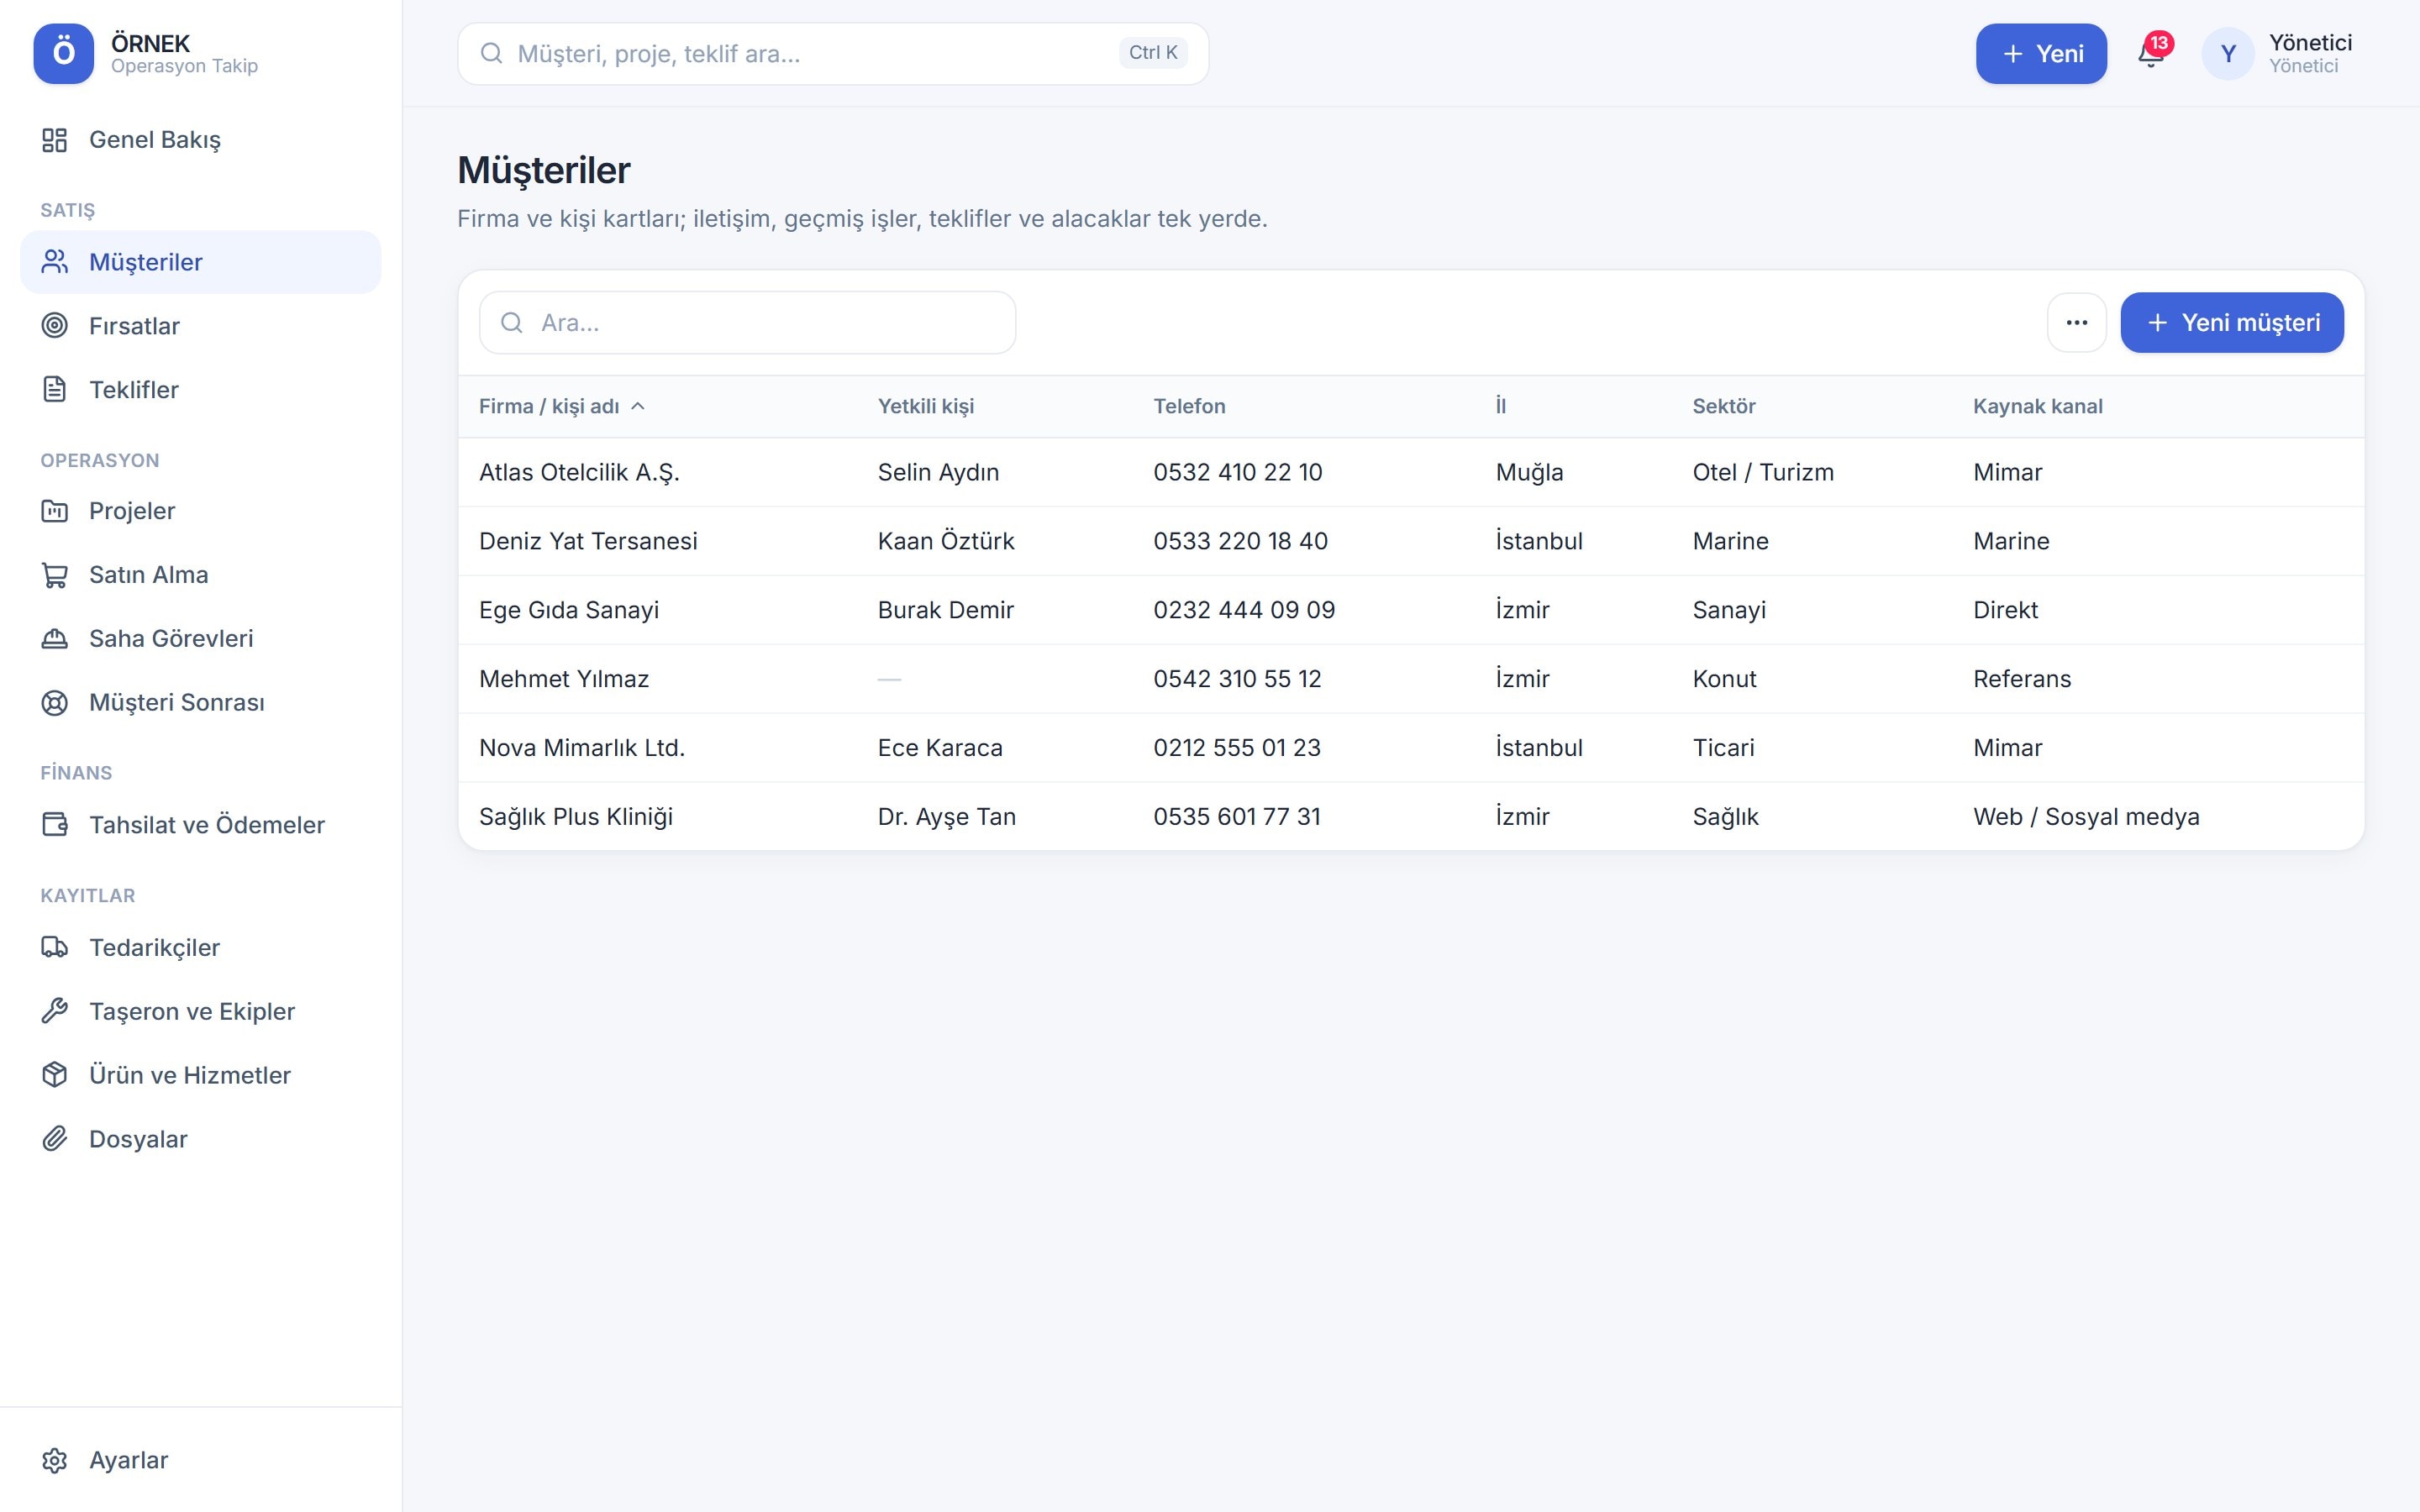2420x1512 pixels.
Task: Sort by Kaynak kanal column header
Action: click(x=2037, y=406)
